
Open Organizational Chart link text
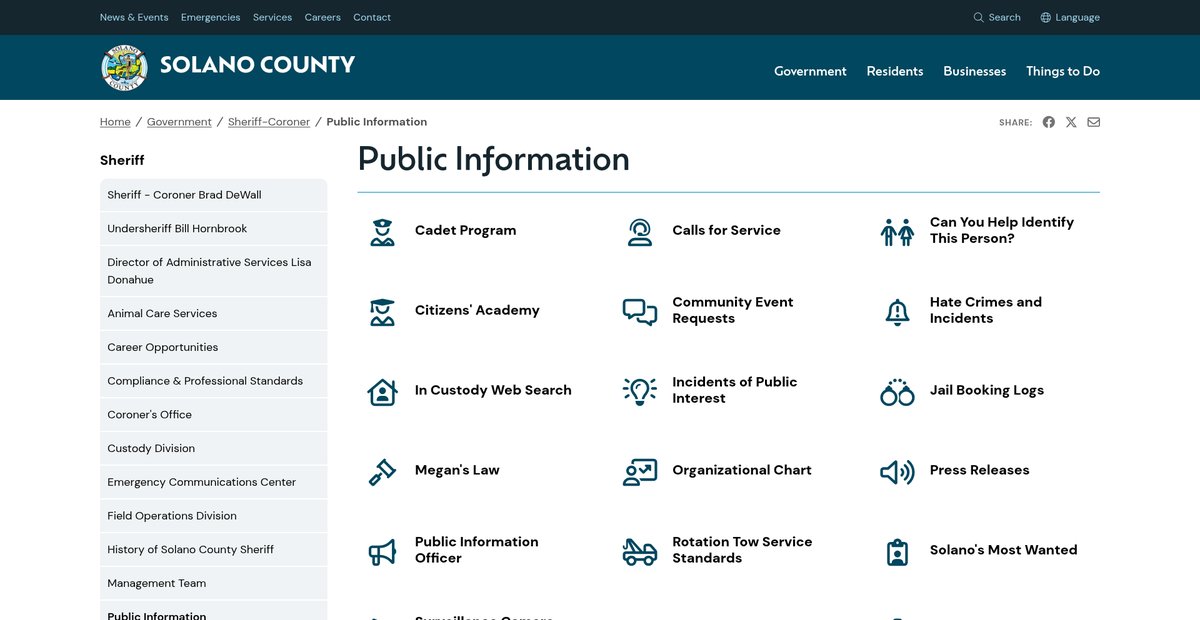click(742, 470)
